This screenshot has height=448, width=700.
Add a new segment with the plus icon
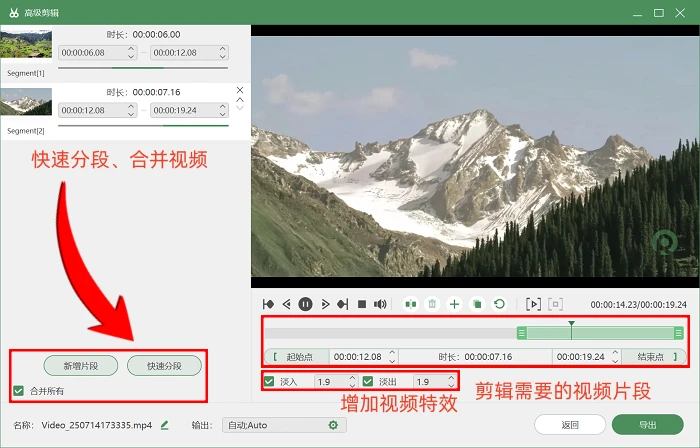click(454, 304)
